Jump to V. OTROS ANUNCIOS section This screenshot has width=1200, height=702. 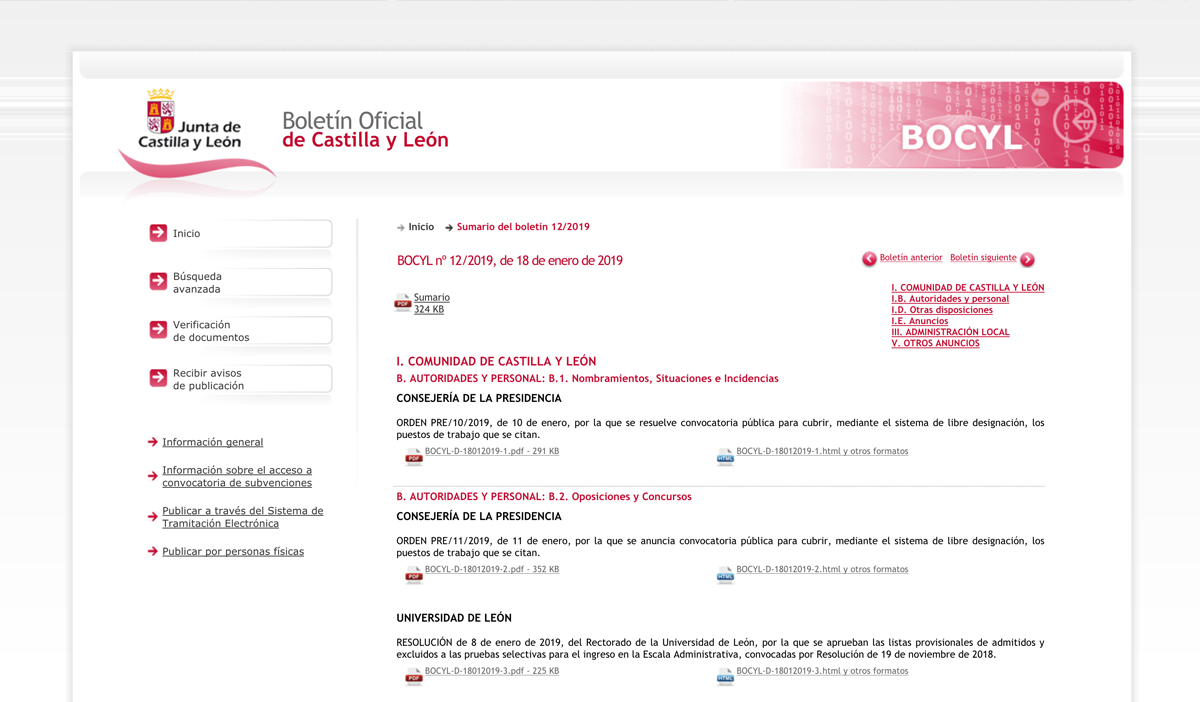tap(936, 343)
